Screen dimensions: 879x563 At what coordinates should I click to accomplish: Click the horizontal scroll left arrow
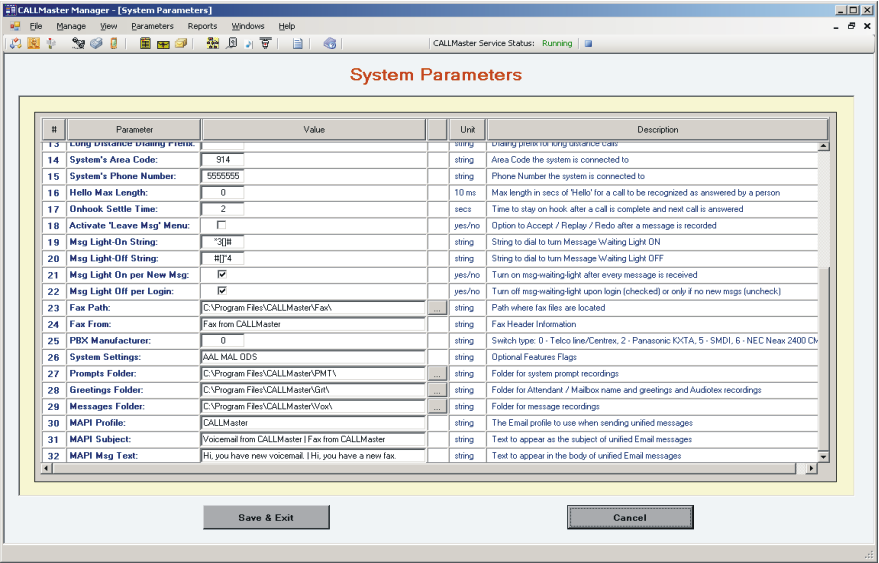[48, 468]
